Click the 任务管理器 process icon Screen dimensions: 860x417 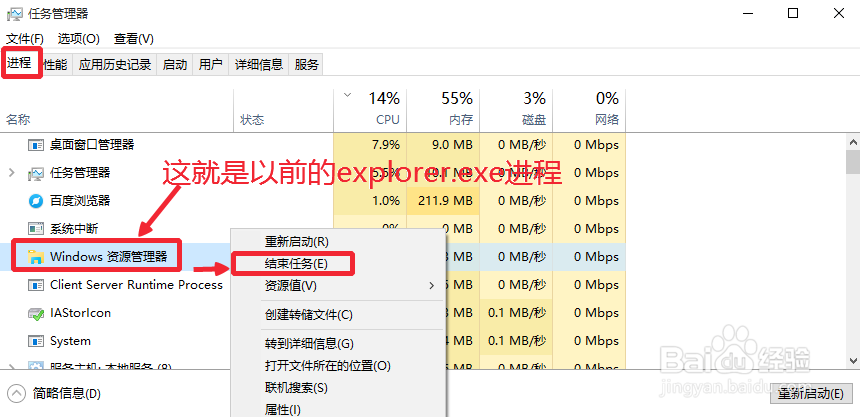click(36, 173)
